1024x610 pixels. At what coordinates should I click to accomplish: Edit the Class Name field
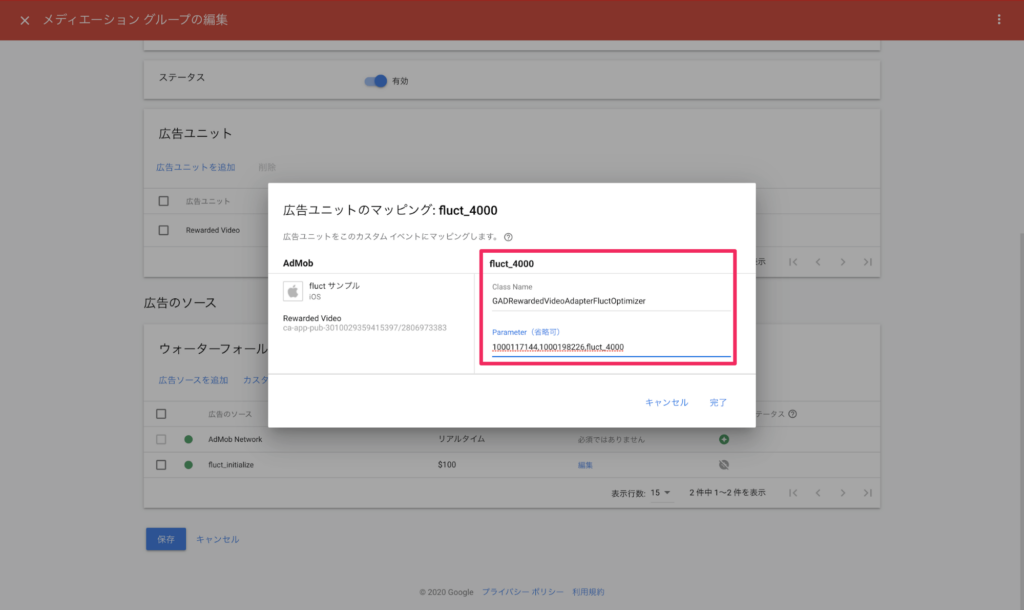click(x=611, y=301)
